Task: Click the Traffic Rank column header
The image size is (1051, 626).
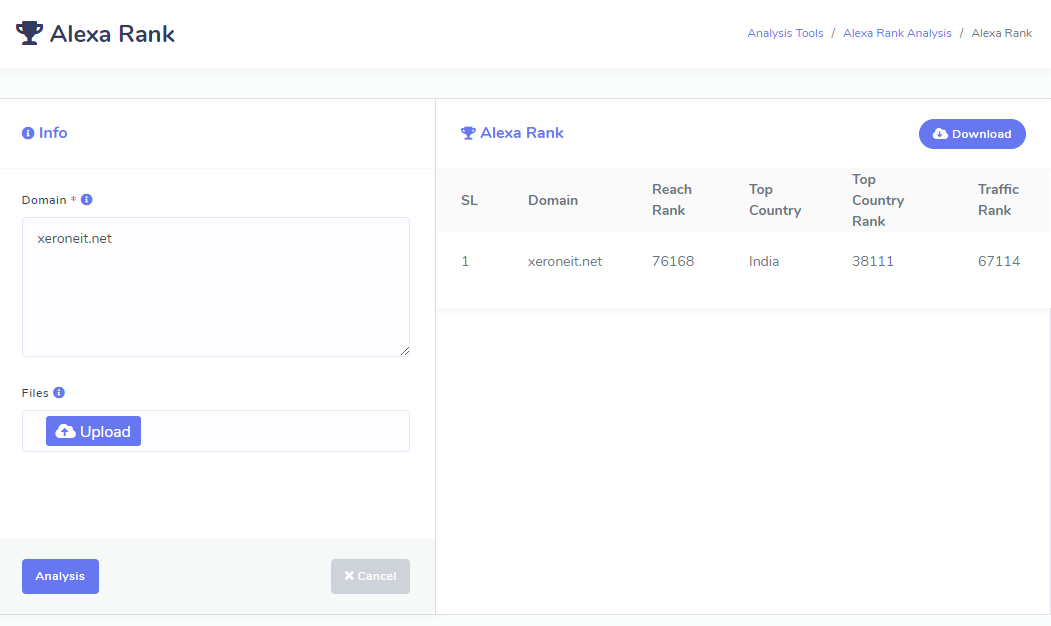Action: tap(998, 200)
